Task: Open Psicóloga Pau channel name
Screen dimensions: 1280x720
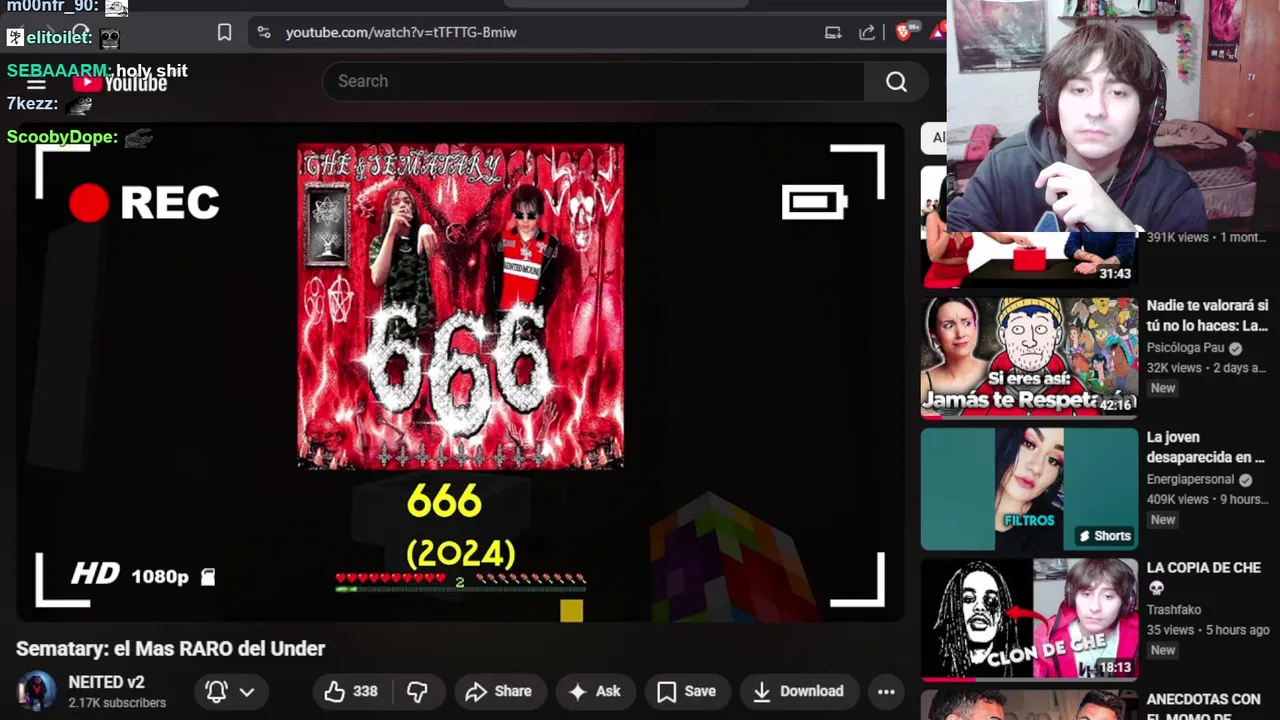Action: 1186,348
